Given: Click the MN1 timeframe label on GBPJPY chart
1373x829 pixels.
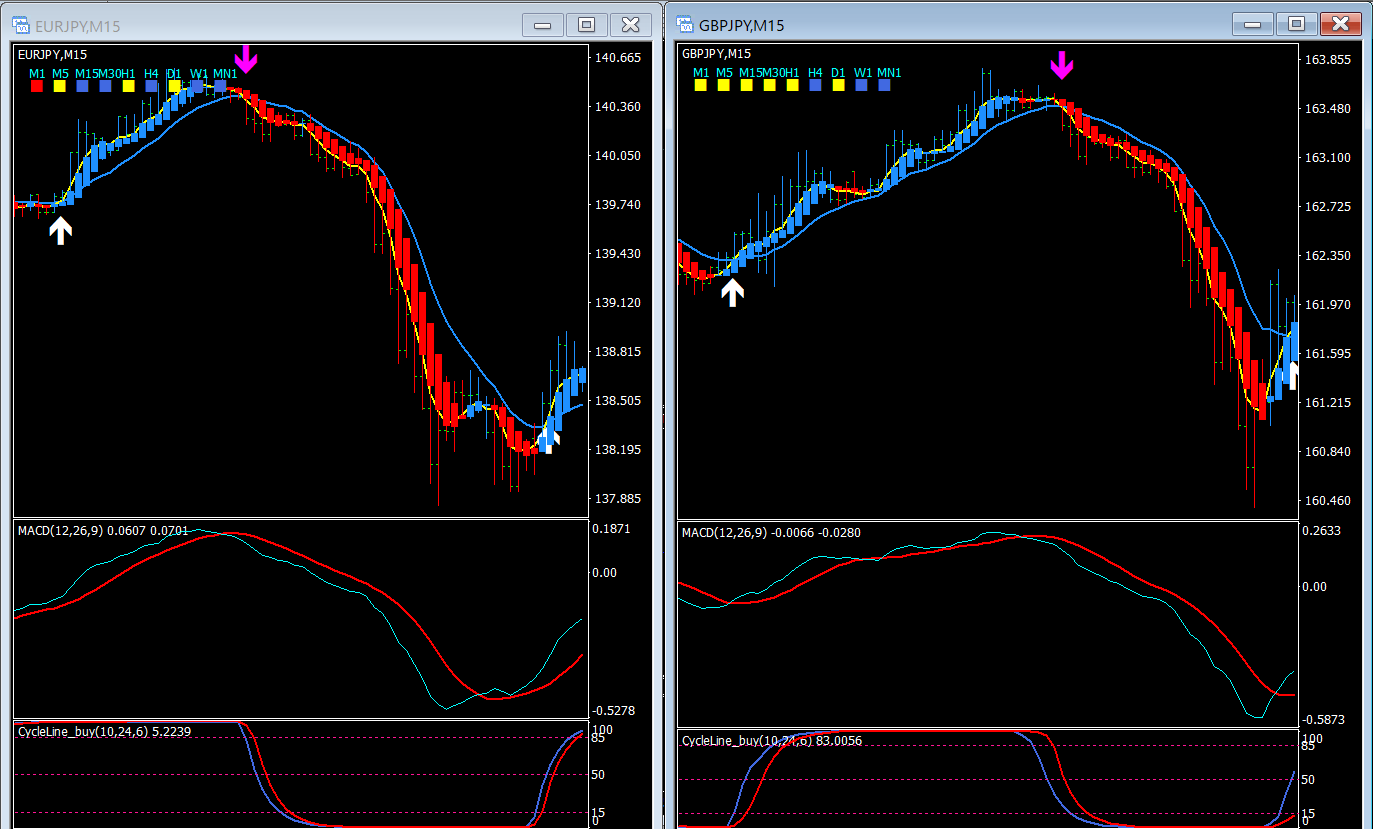Looking at the screenshot, I should click(x=889, y=73).
